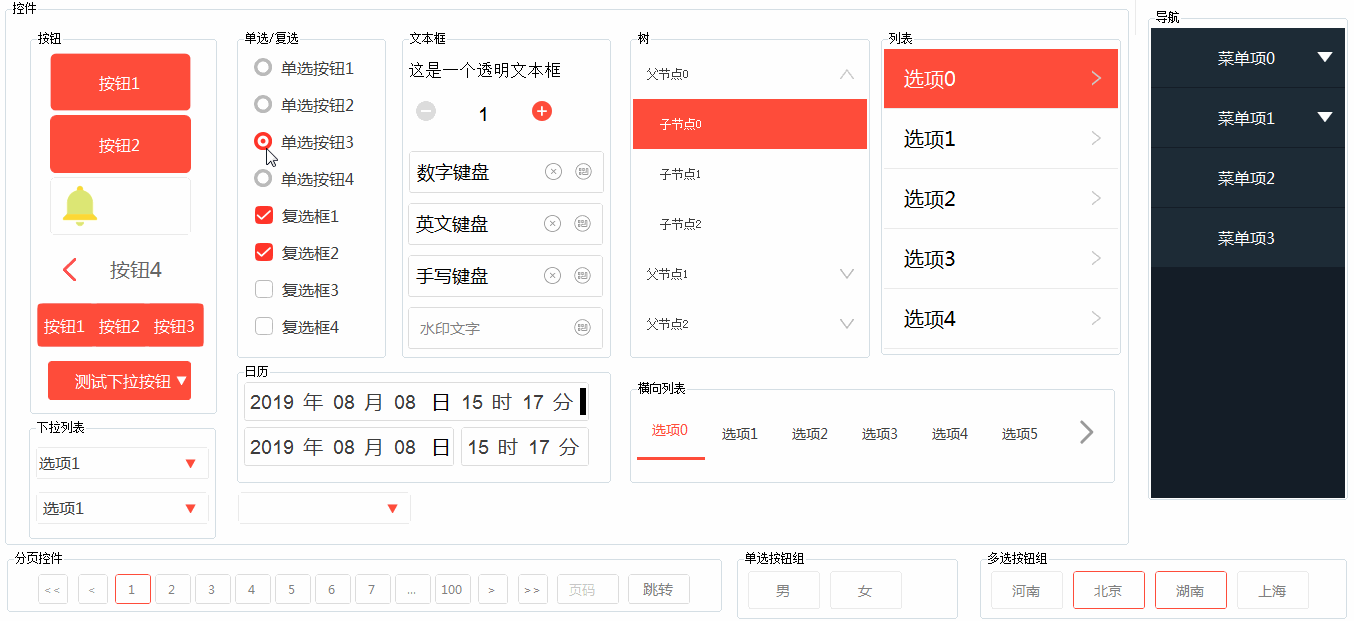Viewport: 1354px width, 621px height.
Task: Click the keyboard icon next to 水印文字
Action: pos(583,327)
